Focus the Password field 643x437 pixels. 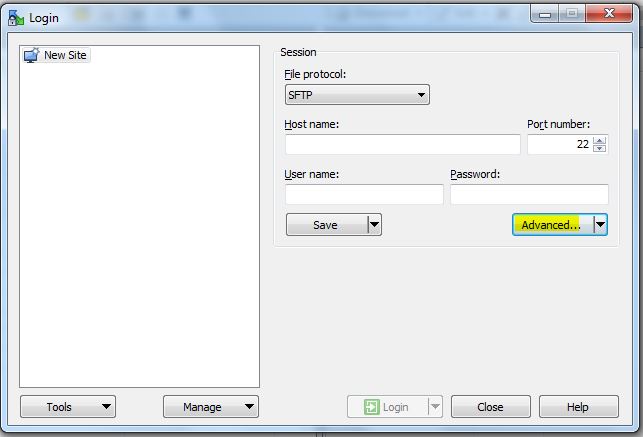529,194
